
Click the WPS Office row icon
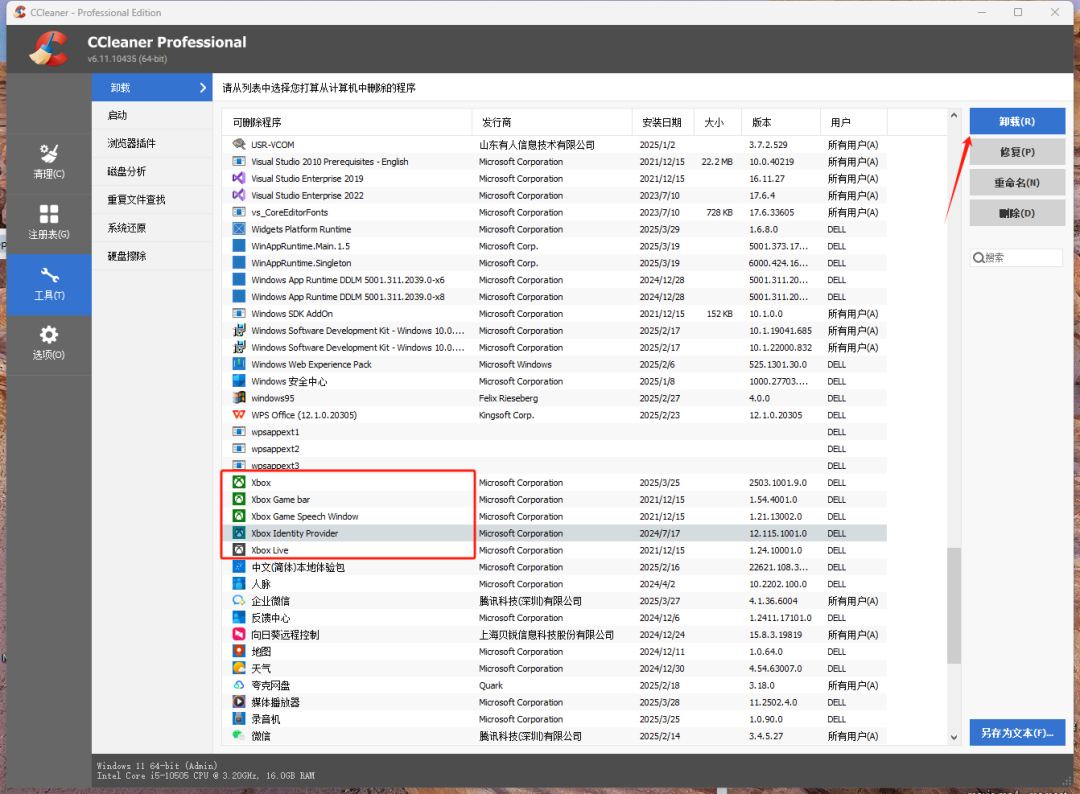tap(239, 415)
